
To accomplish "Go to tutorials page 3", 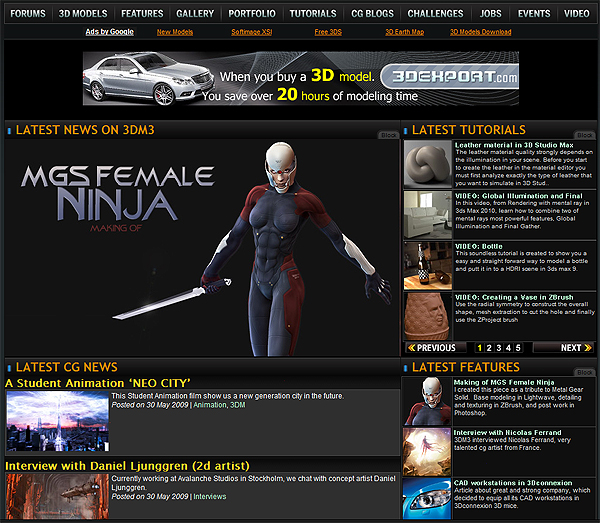I will [499, 348].
